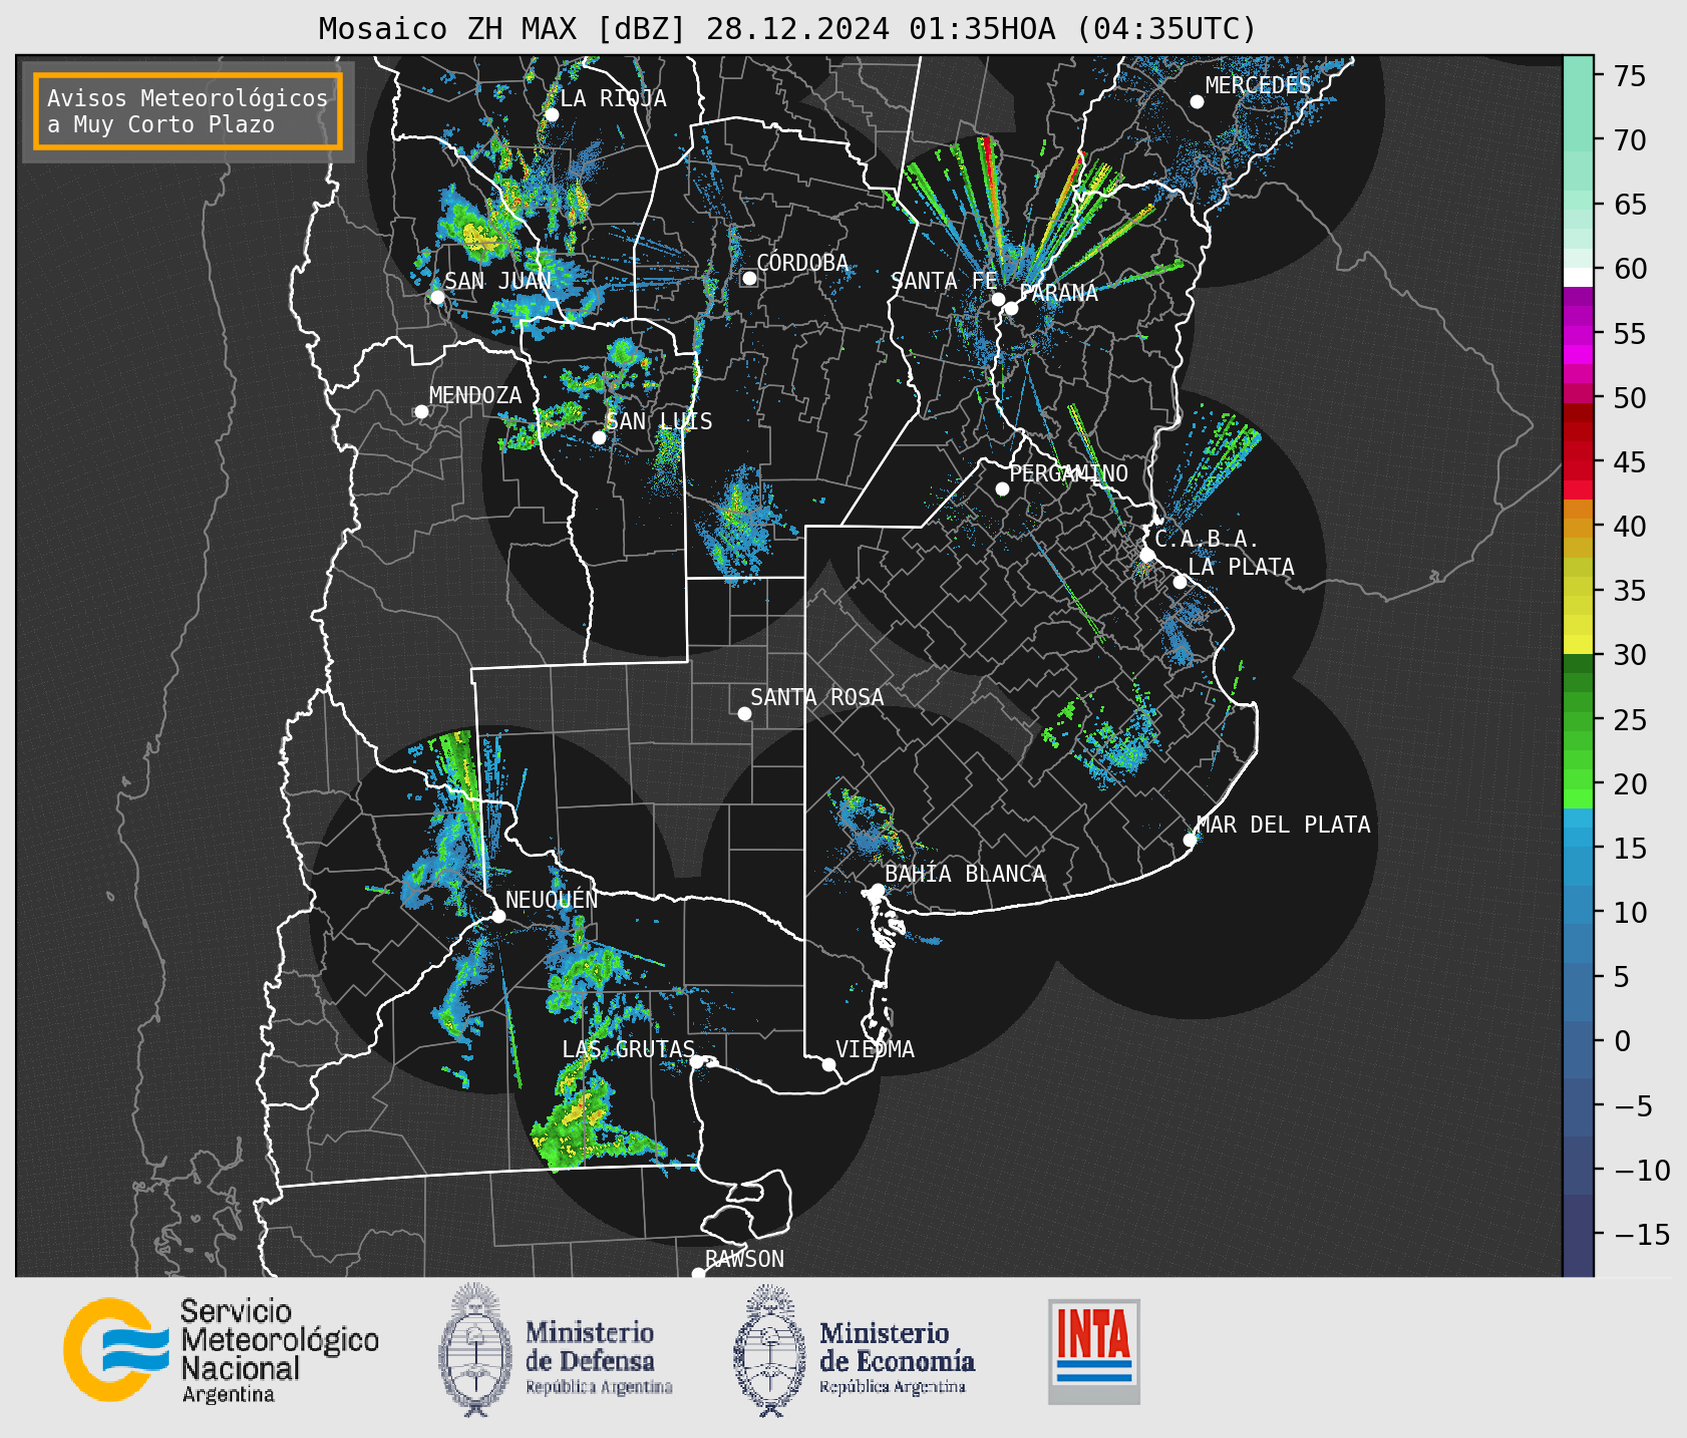1687x1438 pixels.
Task: Click the LAS GRUTAS city marker dot
Action: click(x=697, y=1062)
